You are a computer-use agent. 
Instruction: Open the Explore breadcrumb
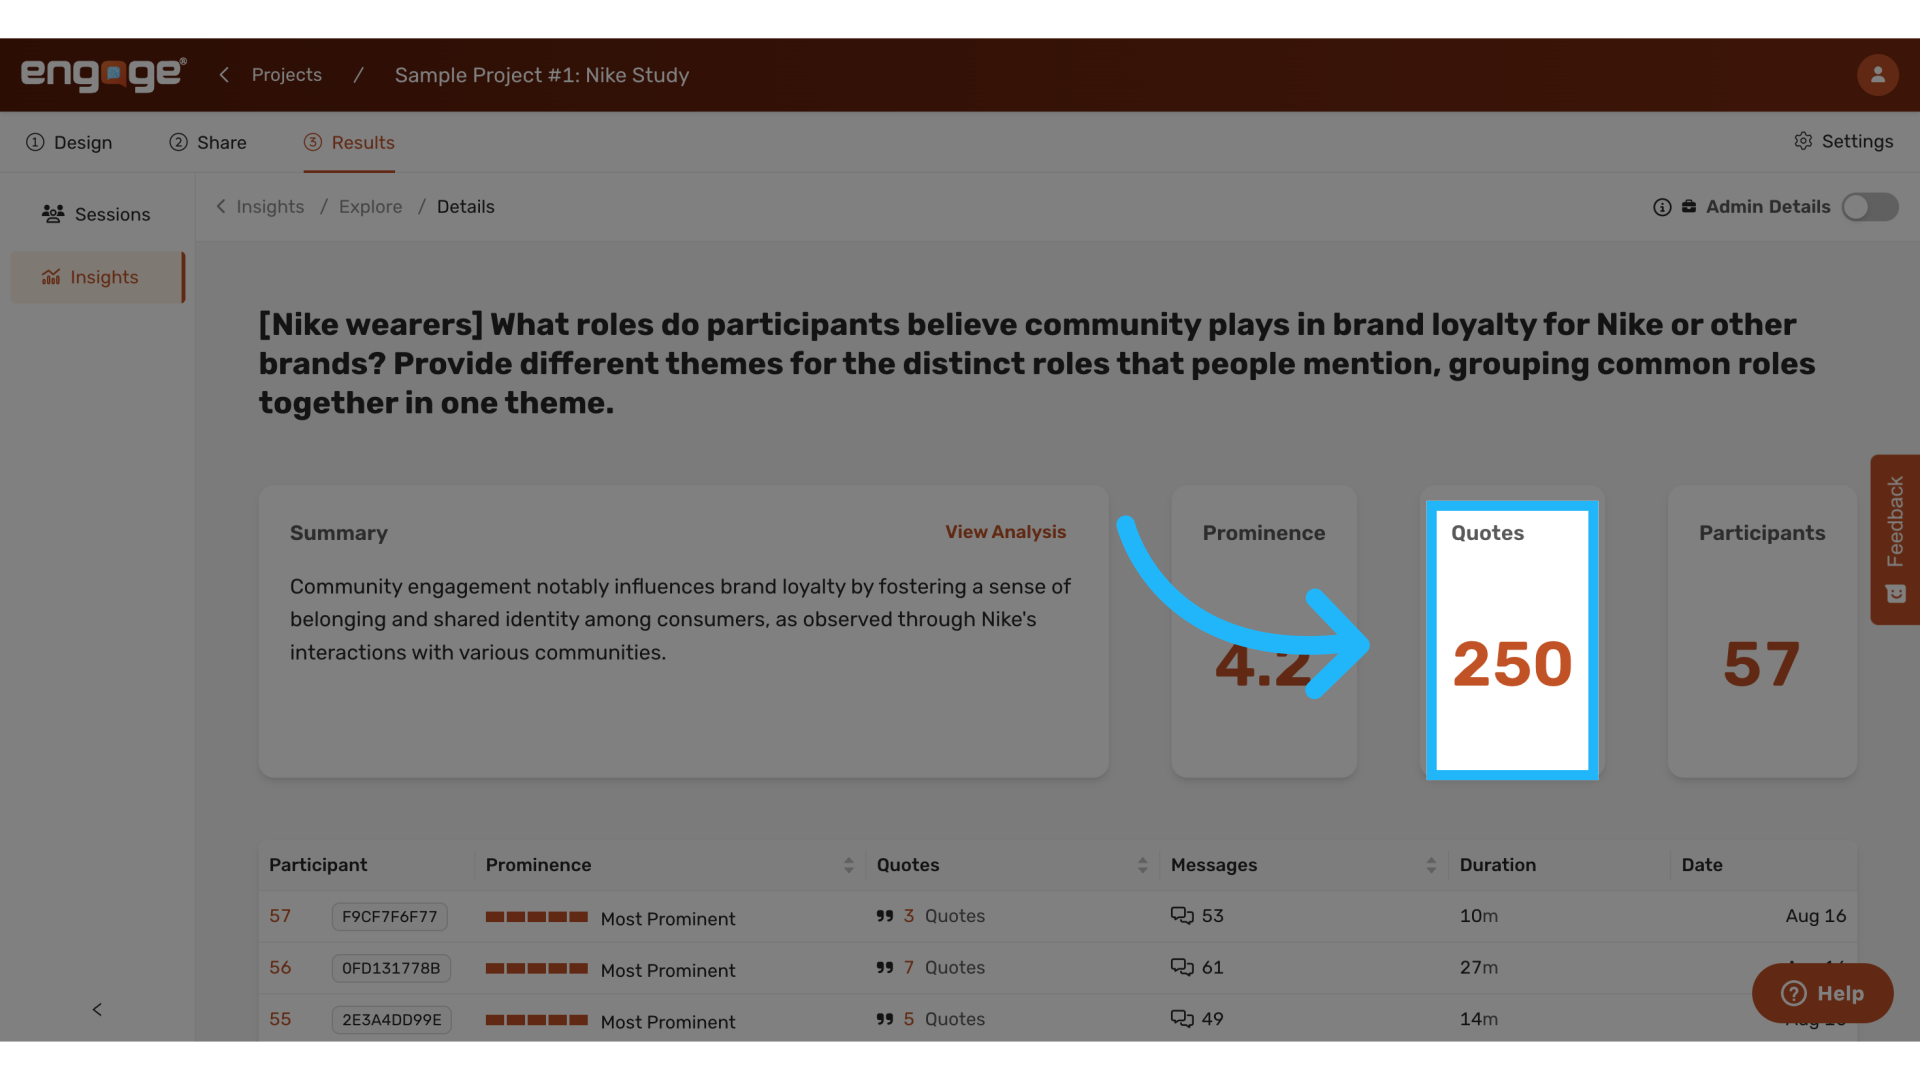coord(370,206)
